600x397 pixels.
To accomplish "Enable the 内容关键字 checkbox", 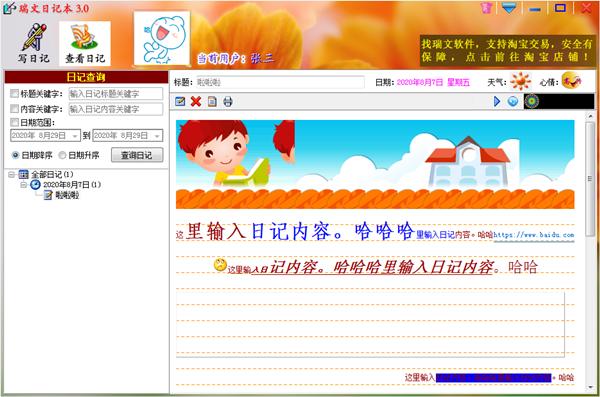I will 14,109.
